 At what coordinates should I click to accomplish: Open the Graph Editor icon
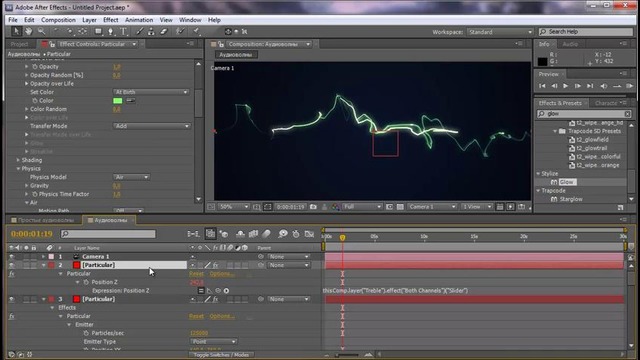[x=309, y=234]
